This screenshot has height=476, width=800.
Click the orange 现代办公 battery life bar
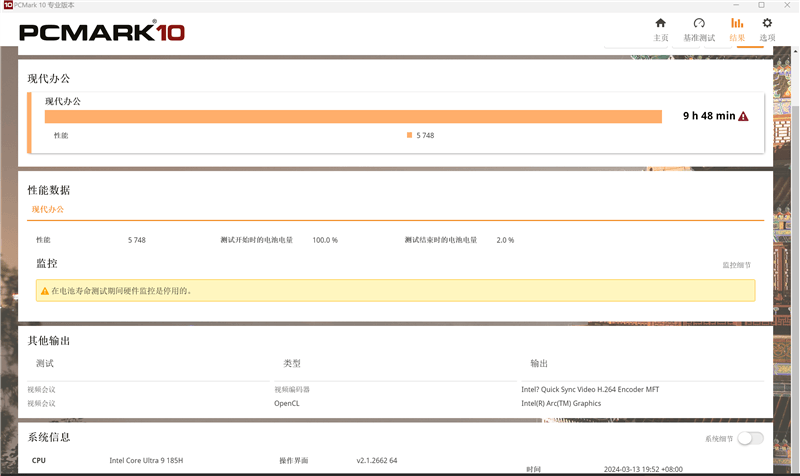[x=353, y=117]
